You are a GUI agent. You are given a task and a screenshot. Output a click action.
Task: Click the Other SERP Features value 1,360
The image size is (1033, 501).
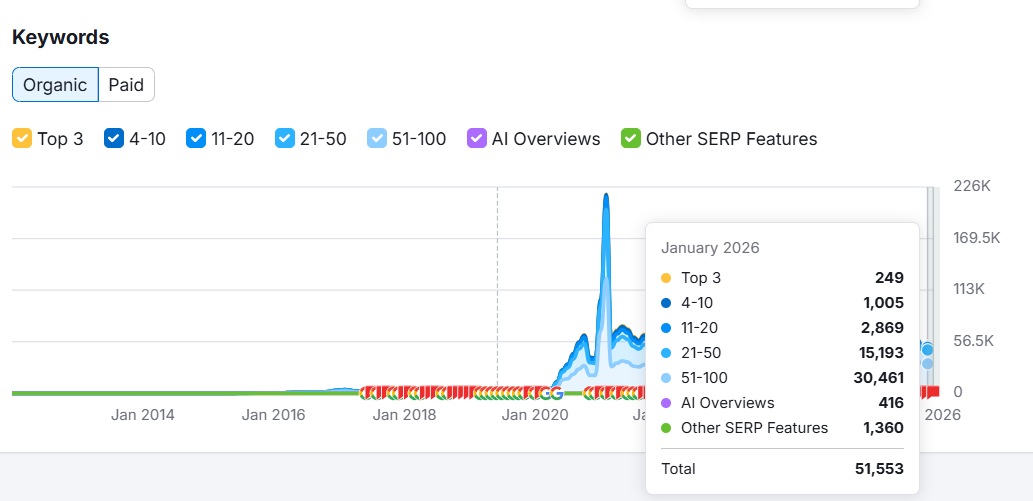[883, 428]
